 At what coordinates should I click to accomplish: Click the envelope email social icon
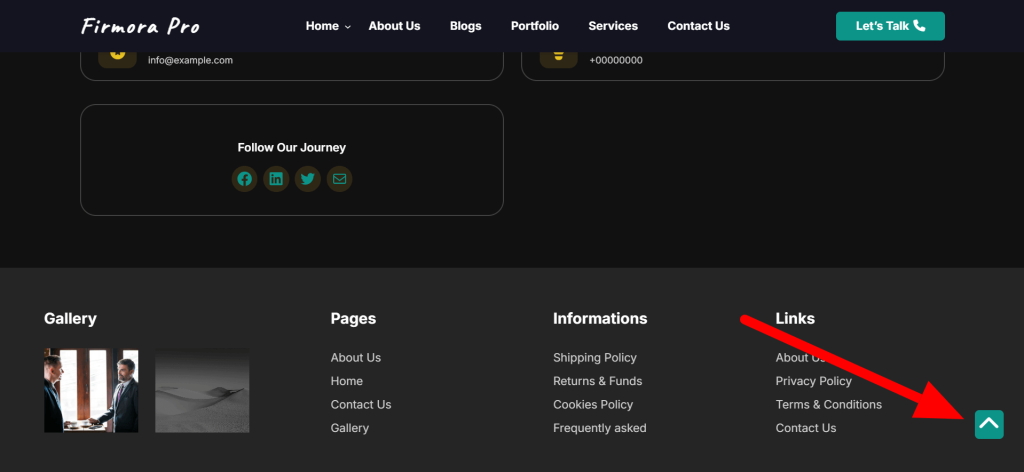pyautogui.click(x=339, y=179)
